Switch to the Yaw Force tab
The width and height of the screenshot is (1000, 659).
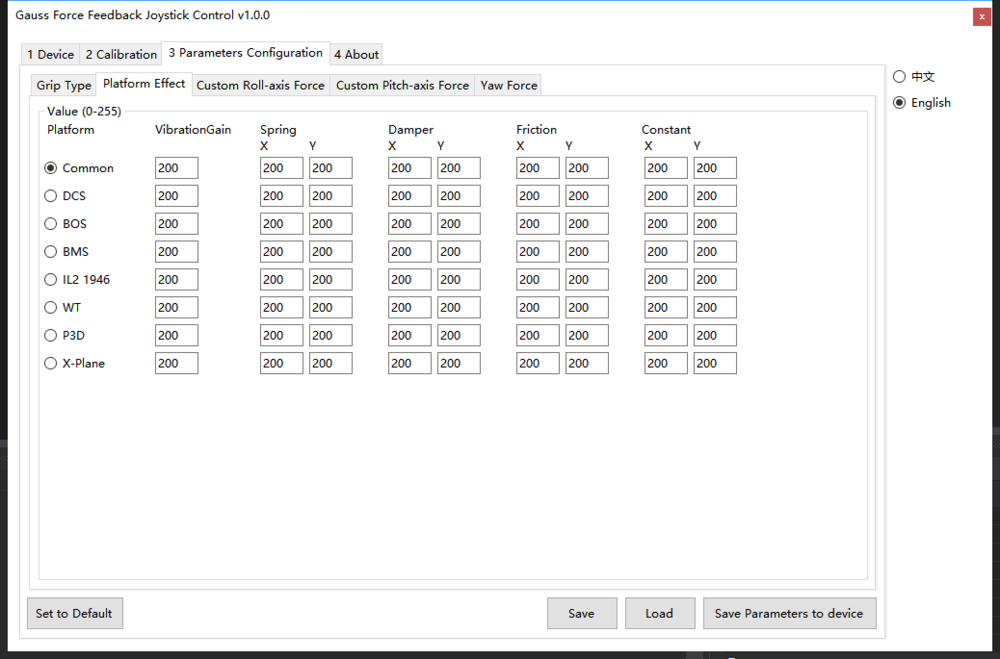click(509, 85)
